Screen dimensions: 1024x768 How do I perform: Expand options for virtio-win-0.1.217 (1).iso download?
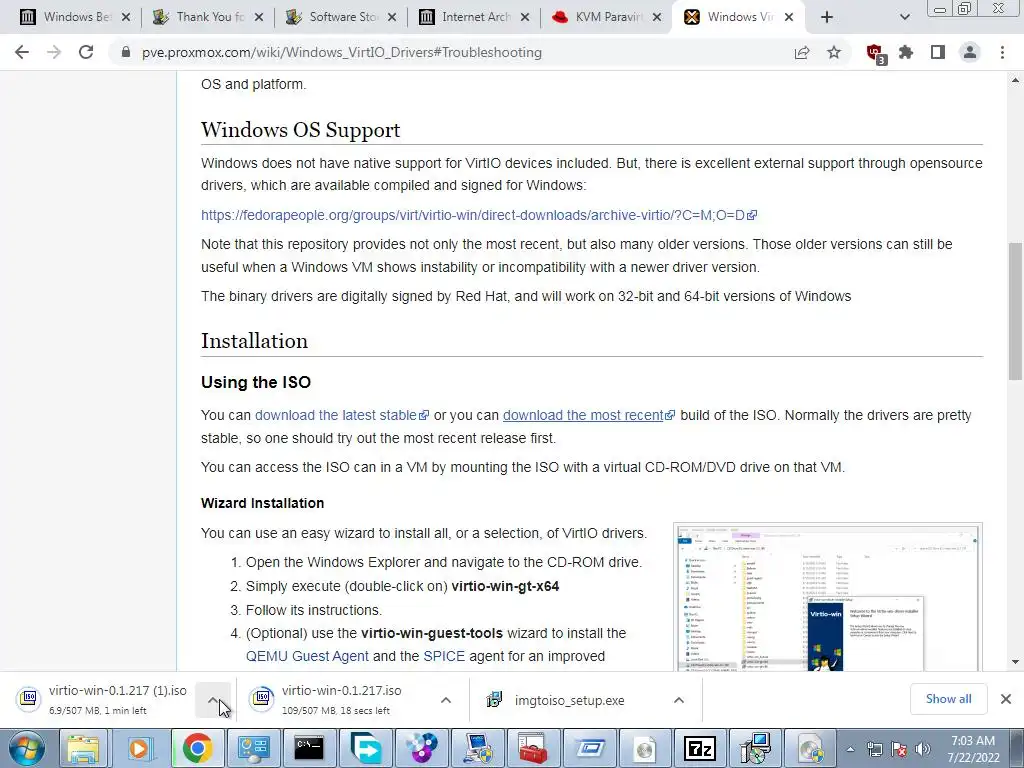point(213,699)
